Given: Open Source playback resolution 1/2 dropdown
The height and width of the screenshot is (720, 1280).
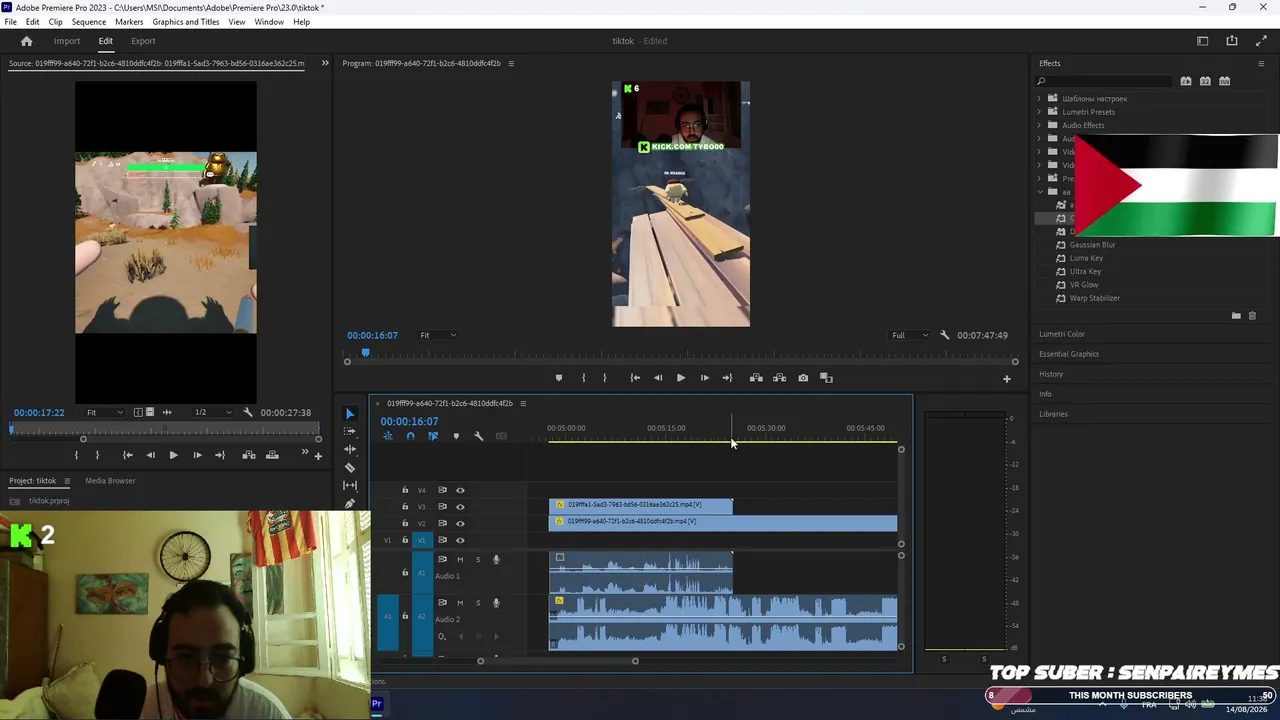Looking at the screenshot, I should click(212, 412).
